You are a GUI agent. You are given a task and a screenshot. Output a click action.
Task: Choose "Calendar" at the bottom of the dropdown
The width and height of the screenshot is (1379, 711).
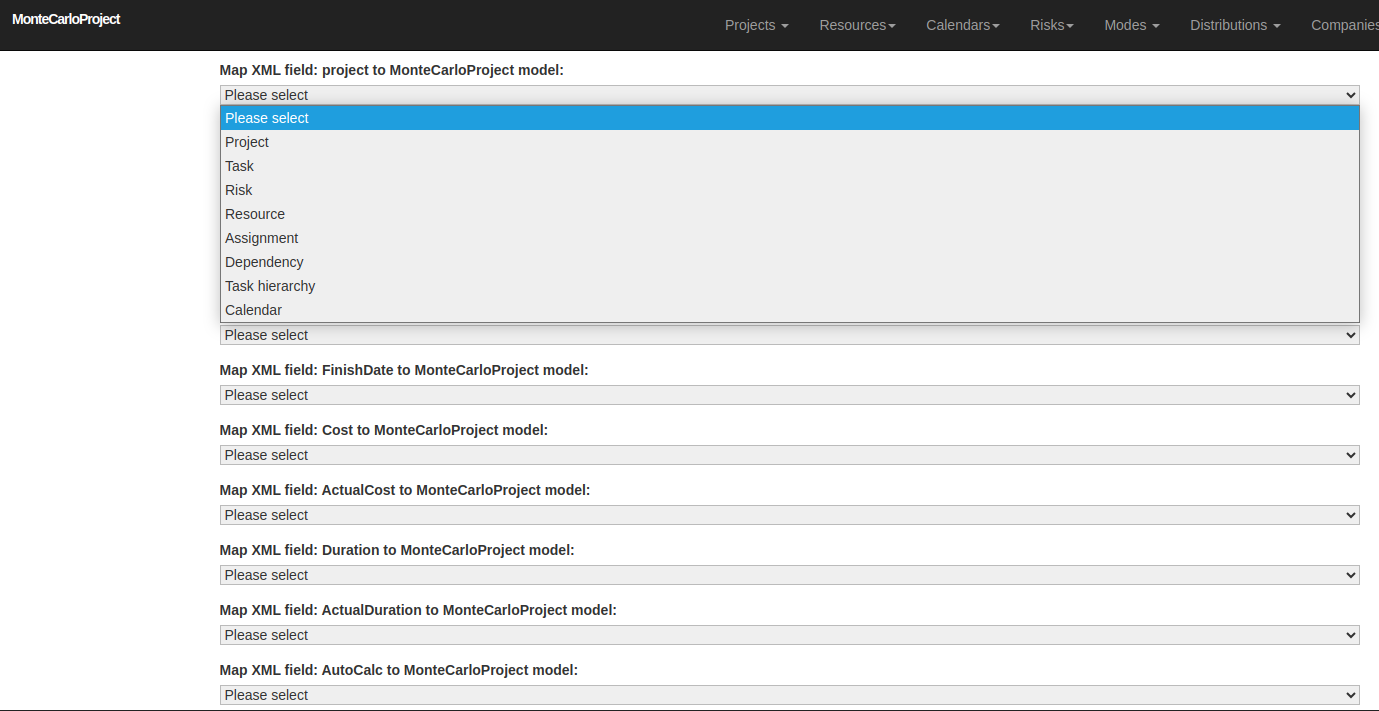[253, 309]
